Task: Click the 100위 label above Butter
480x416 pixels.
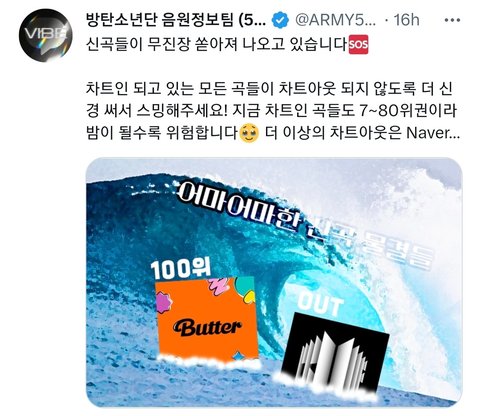Action: click(180, 269)
